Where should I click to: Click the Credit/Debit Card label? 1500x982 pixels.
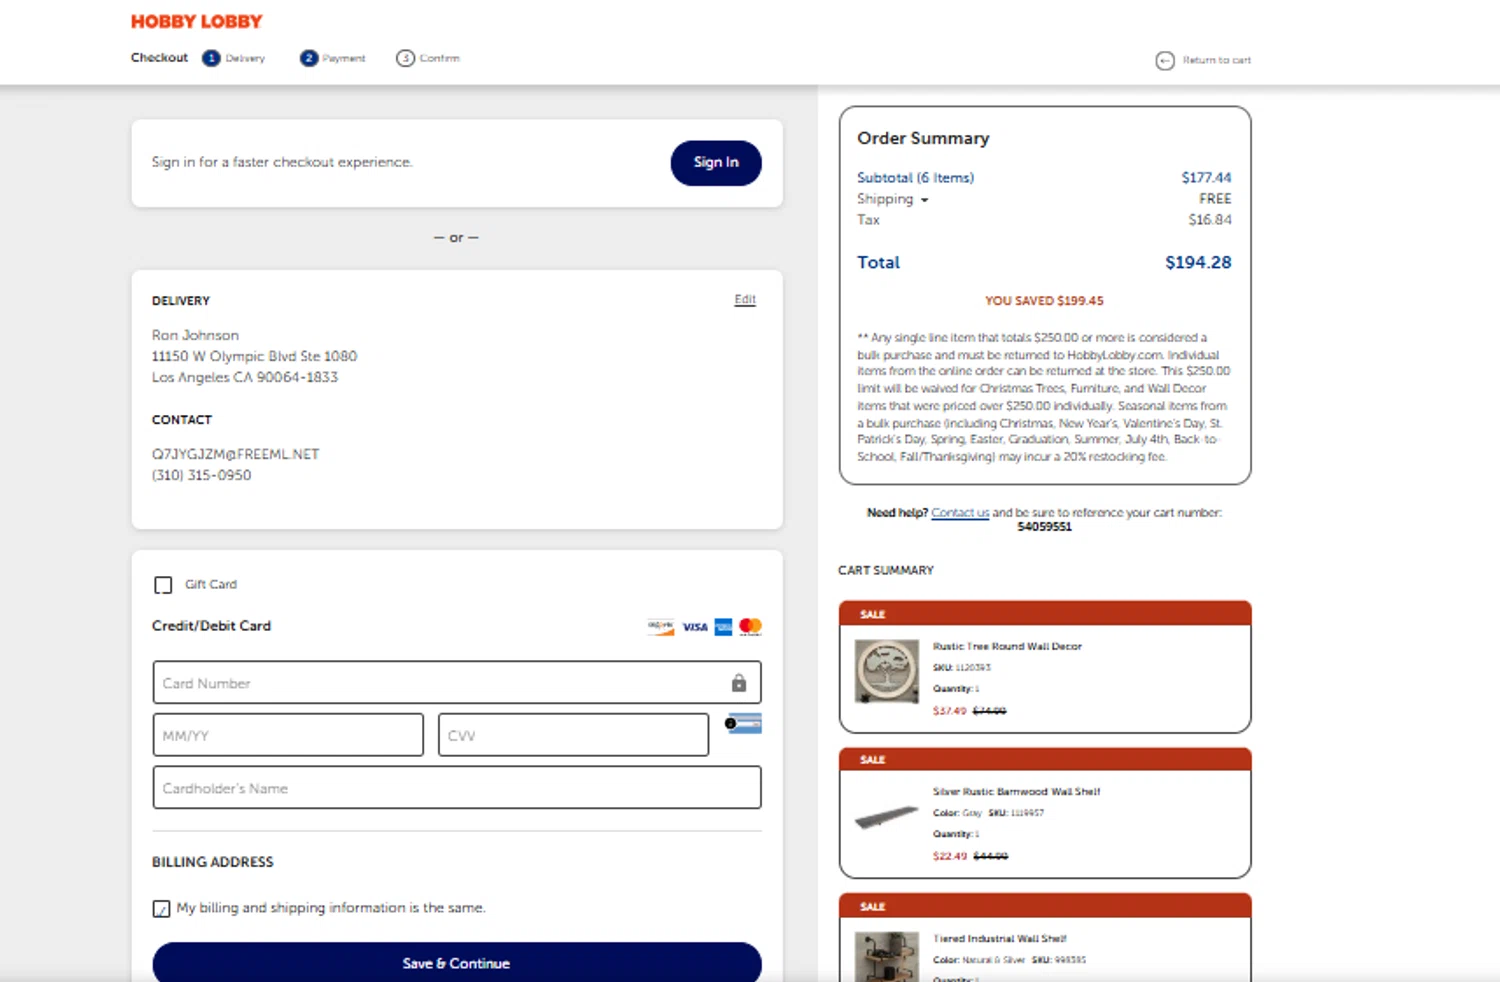211,626
